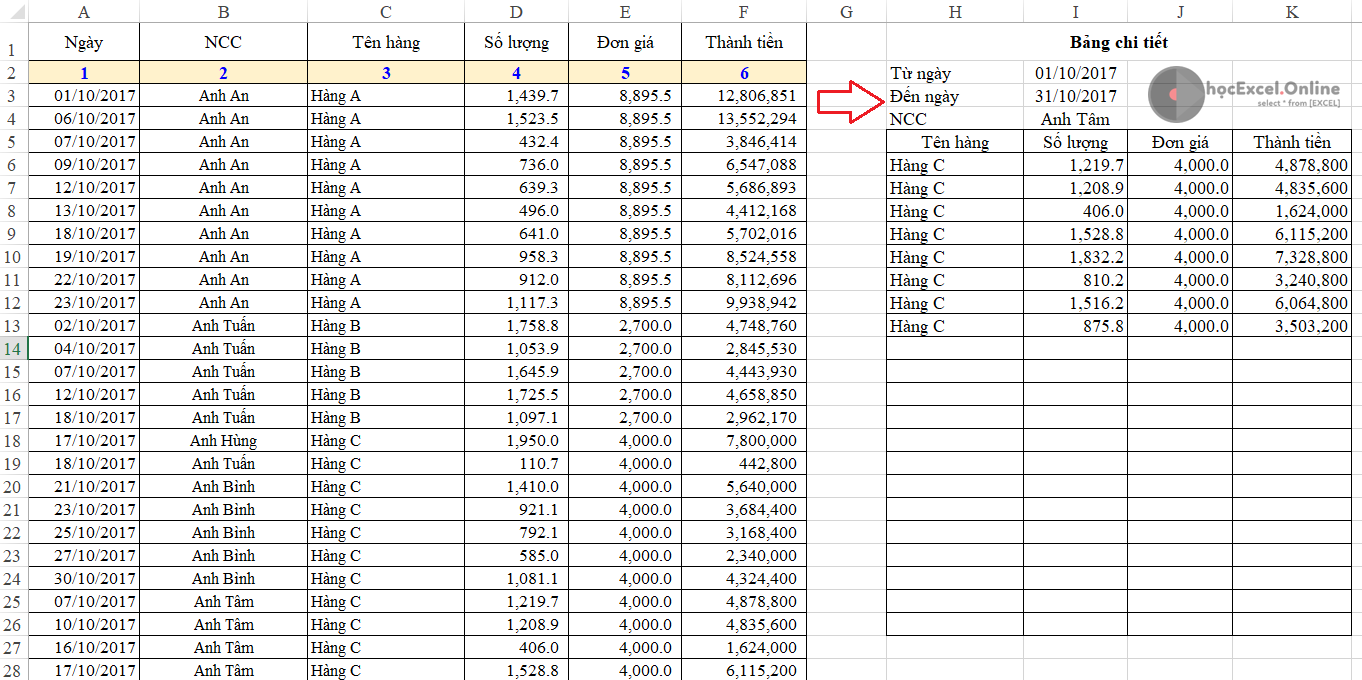Click detail table amount 6,064,800
This screenshot has height=680, width=1362.
click(x=1293, y=303)
